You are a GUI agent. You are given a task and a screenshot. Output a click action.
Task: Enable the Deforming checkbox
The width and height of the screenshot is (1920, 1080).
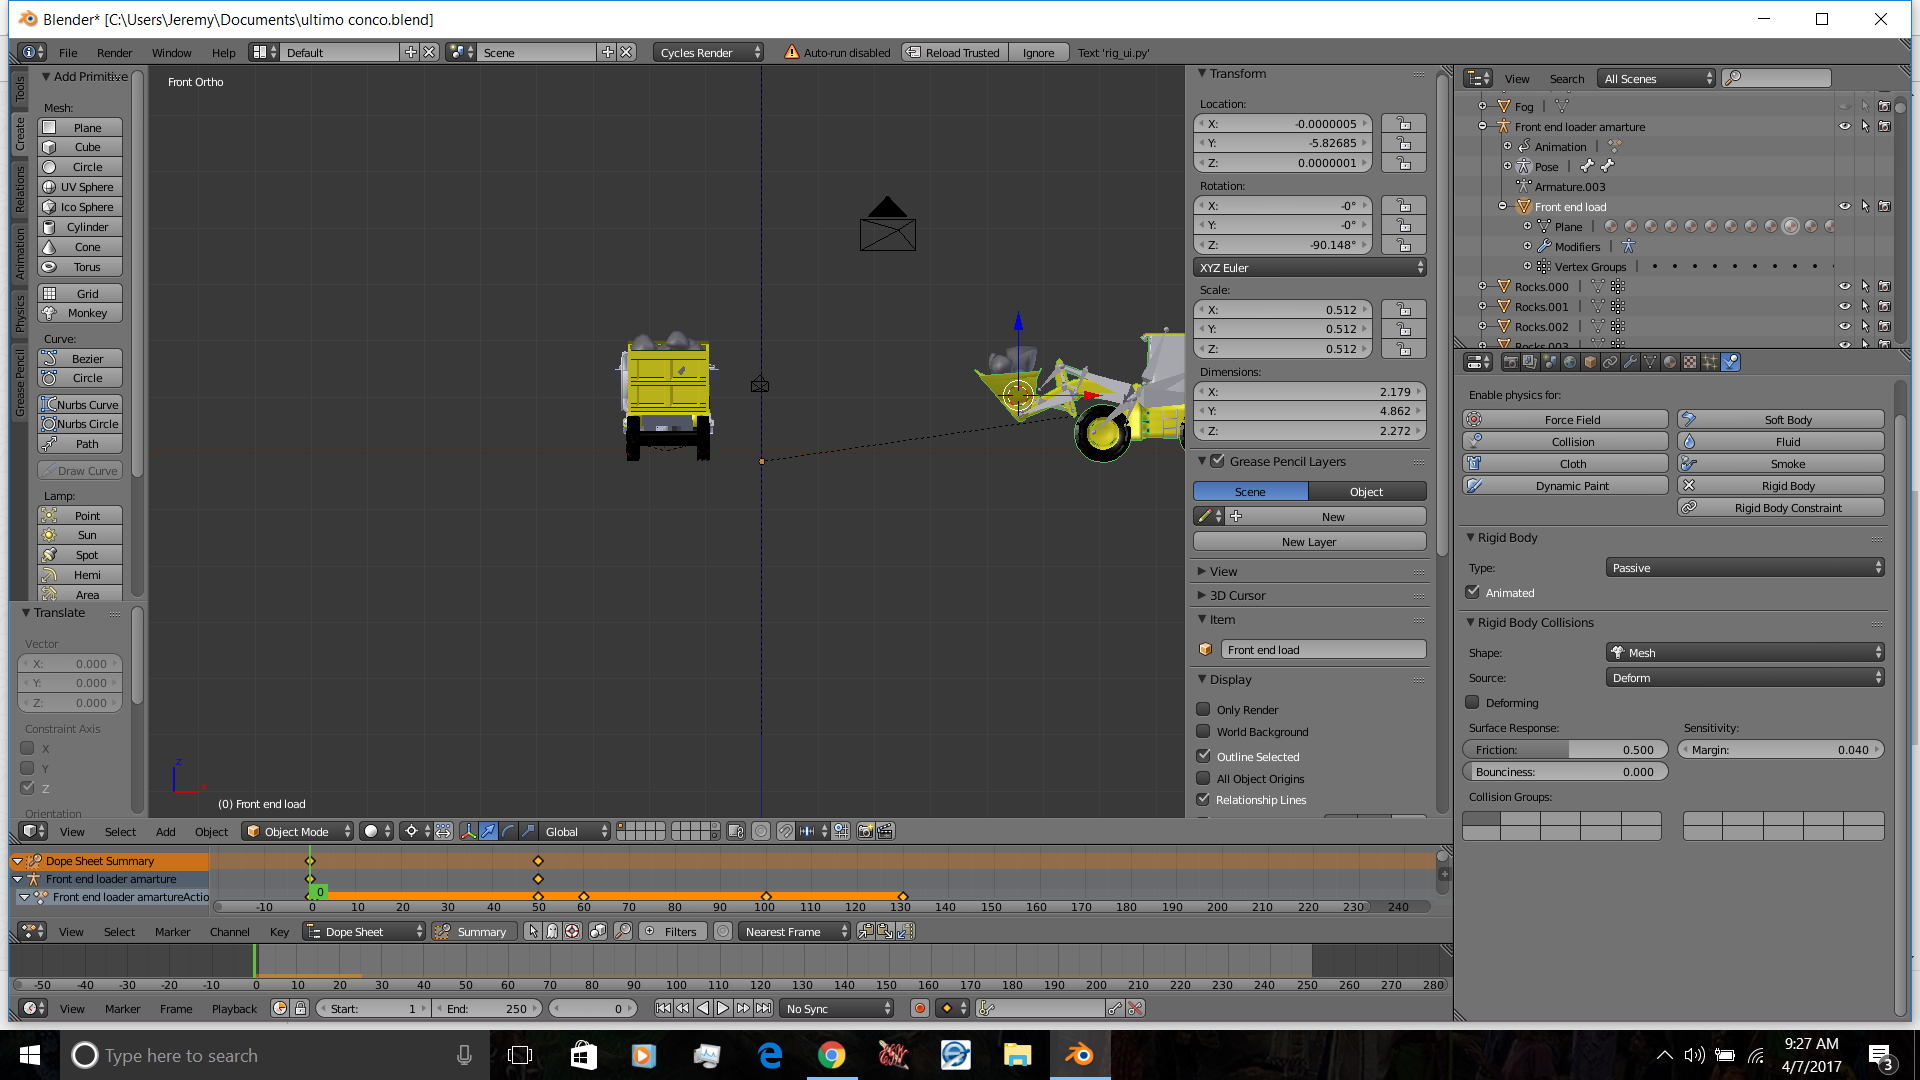[1472, 702]
